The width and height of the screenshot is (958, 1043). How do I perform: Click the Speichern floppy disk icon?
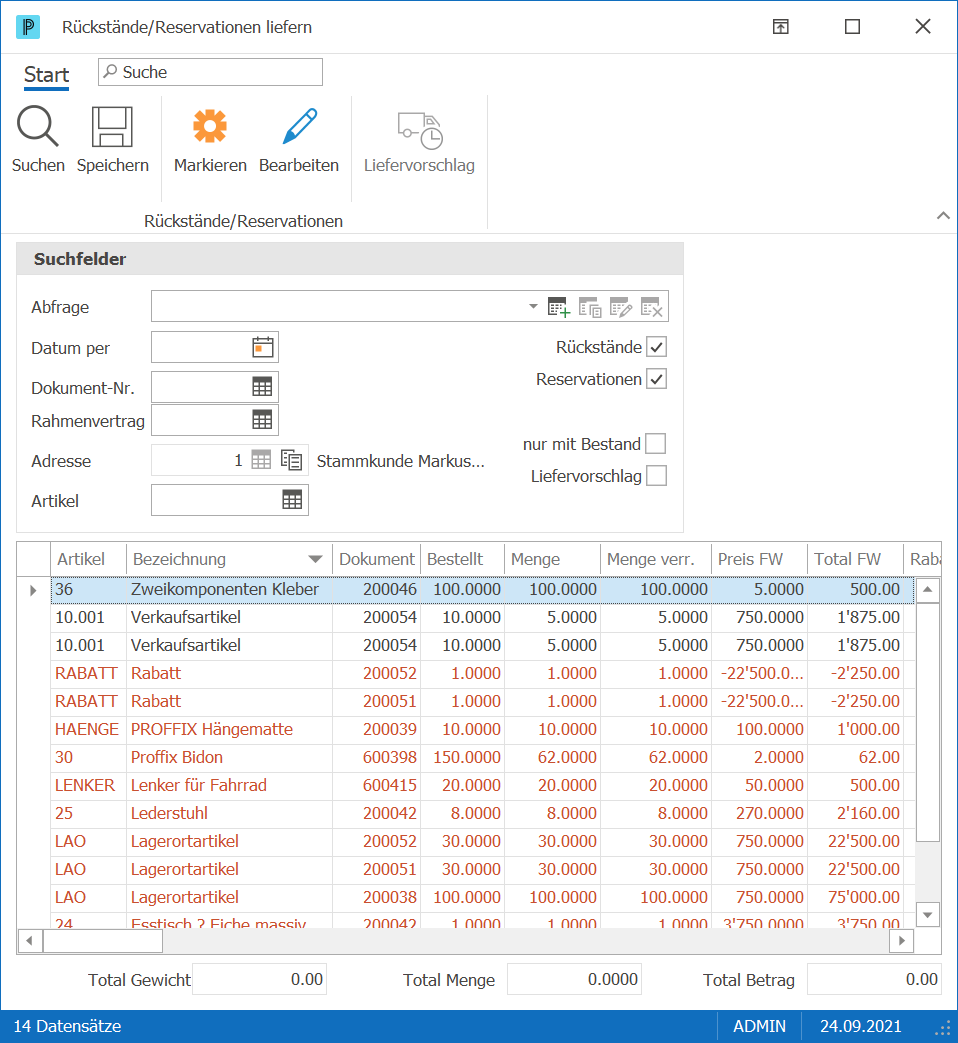tap(112, 126)
